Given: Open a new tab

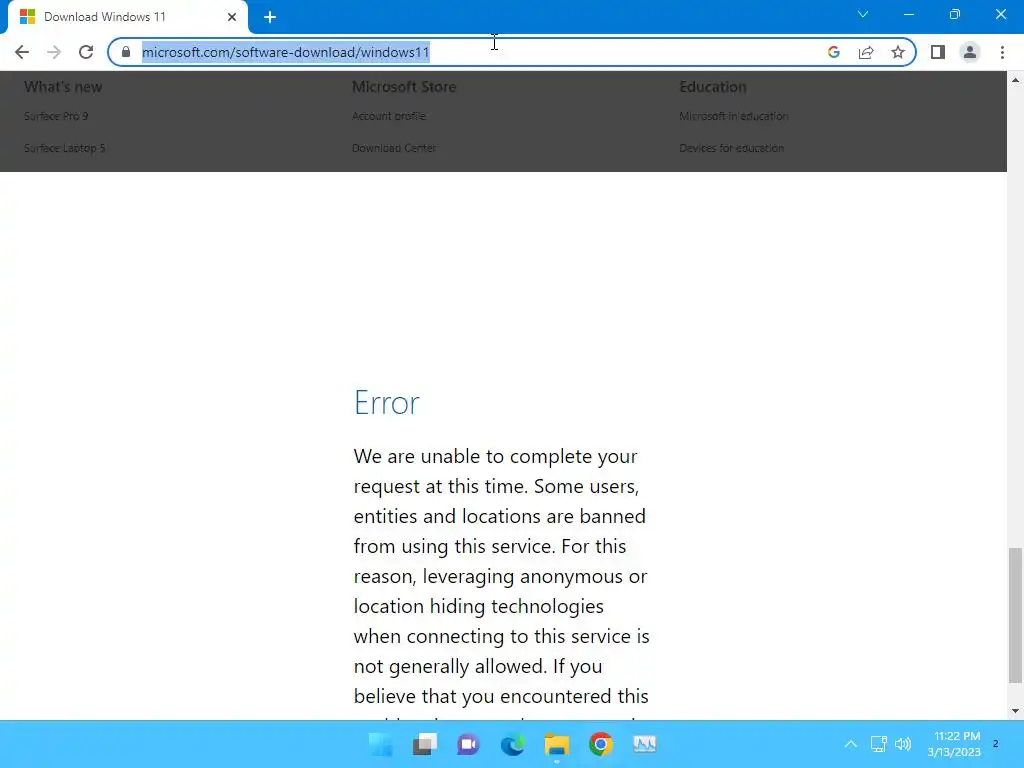Looking at the screenshot, I should tap(270, 17).
